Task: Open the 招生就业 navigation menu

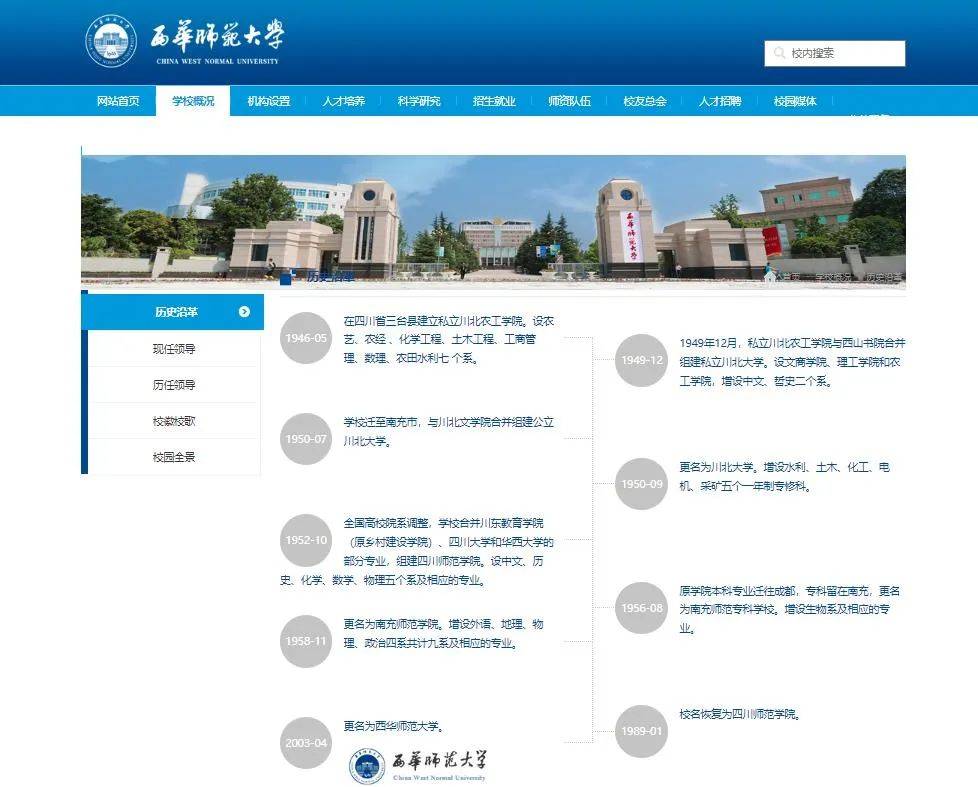Action: pos(494,101)
